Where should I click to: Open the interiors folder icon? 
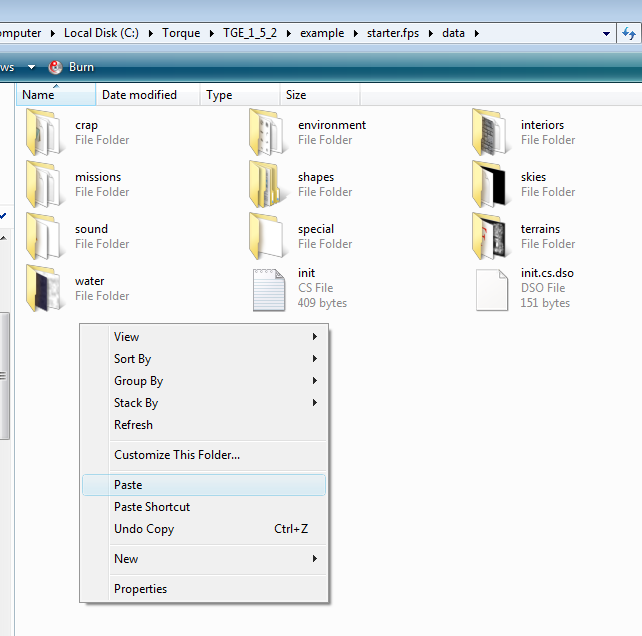point(491,132)
